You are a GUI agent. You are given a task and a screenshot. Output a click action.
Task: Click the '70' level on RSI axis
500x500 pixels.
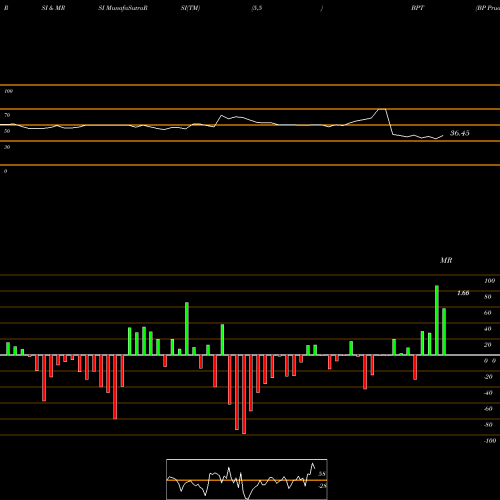coord(7,115)
